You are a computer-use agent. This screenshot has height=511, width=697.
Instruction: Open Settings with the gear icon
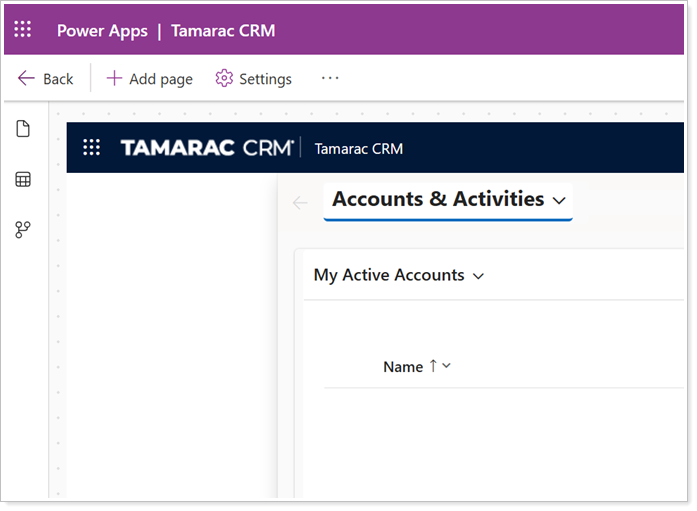[x=254, y=79]
